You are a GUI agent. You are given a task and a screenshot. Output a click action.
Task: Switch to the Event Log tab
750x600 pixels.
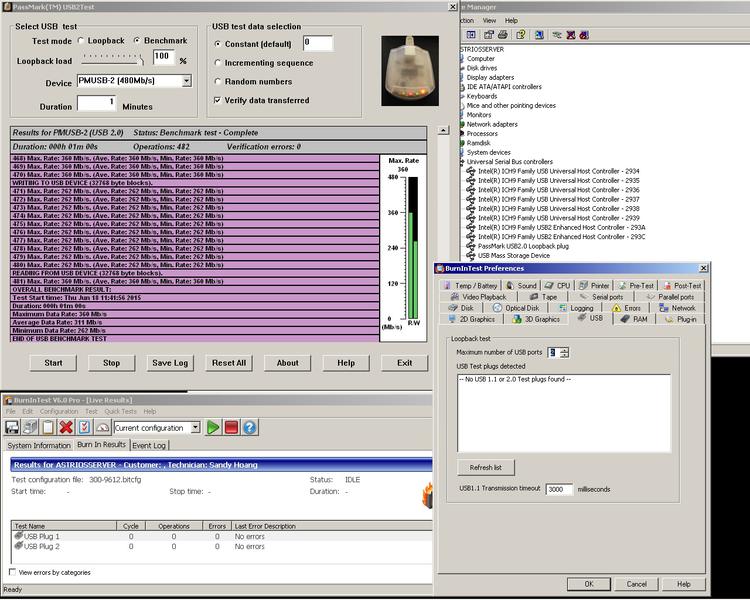click(x=149, y=445)
